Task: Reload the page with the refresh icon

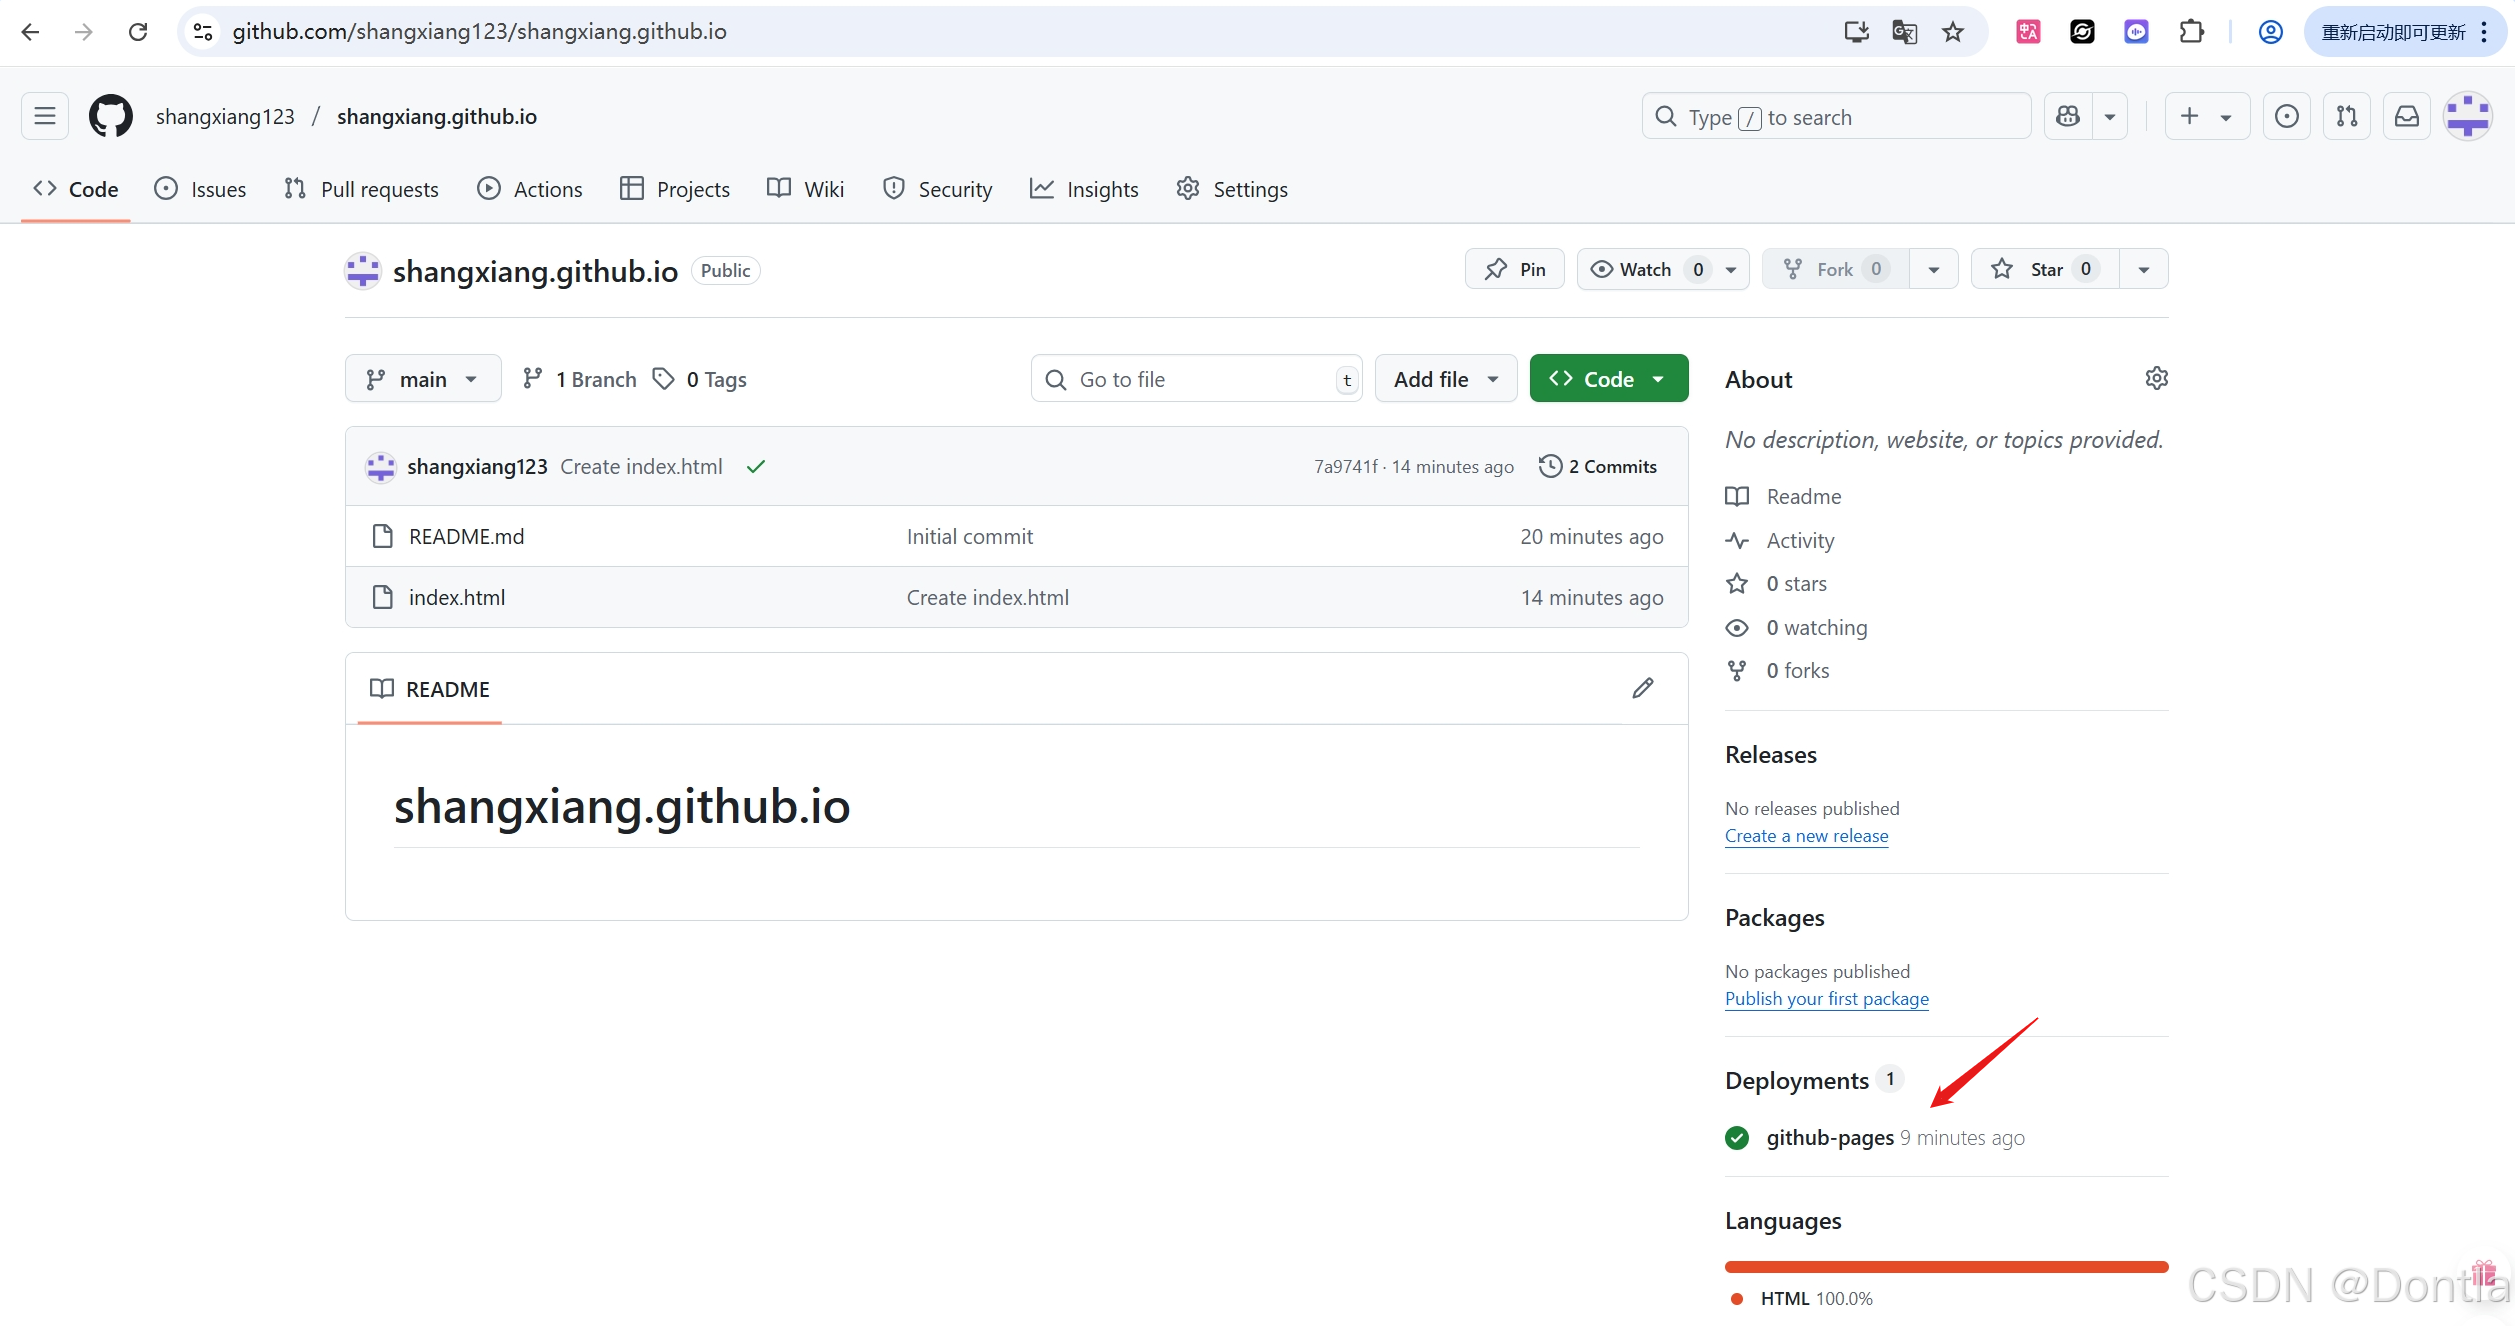Action: point(138,32)
